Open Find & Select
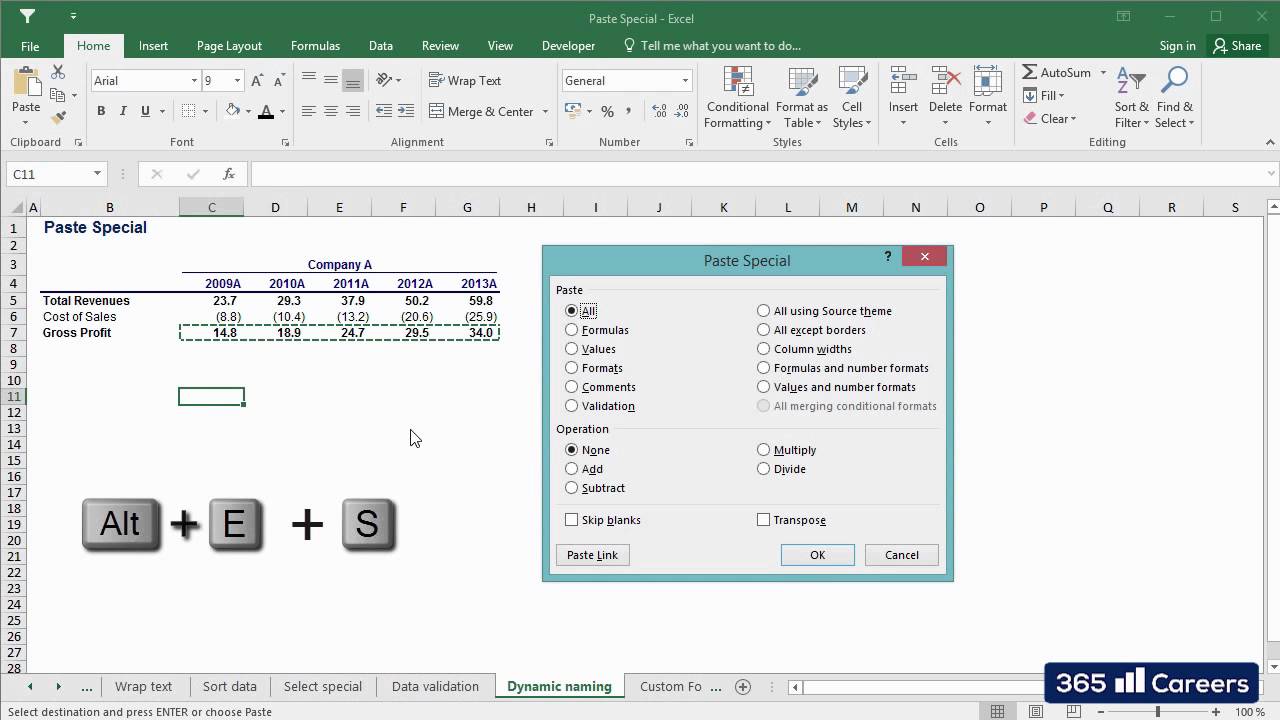This screenshot has height=720, width=1280. pos(1174,98)
